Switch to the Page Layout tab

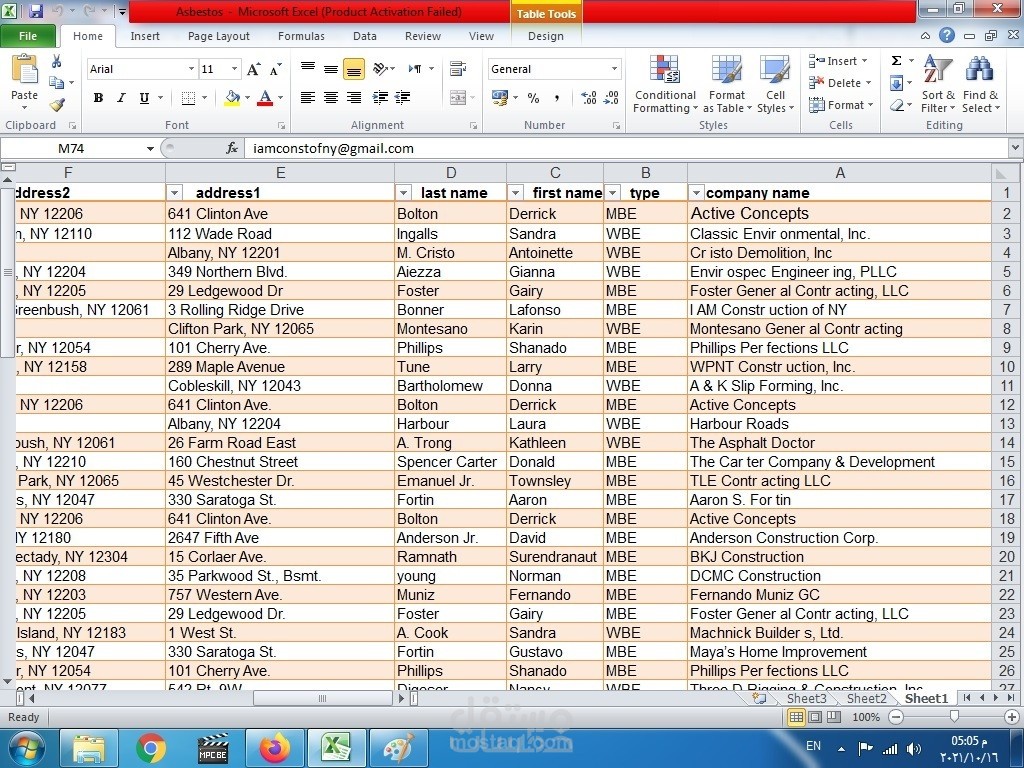(x=219, y=36)
